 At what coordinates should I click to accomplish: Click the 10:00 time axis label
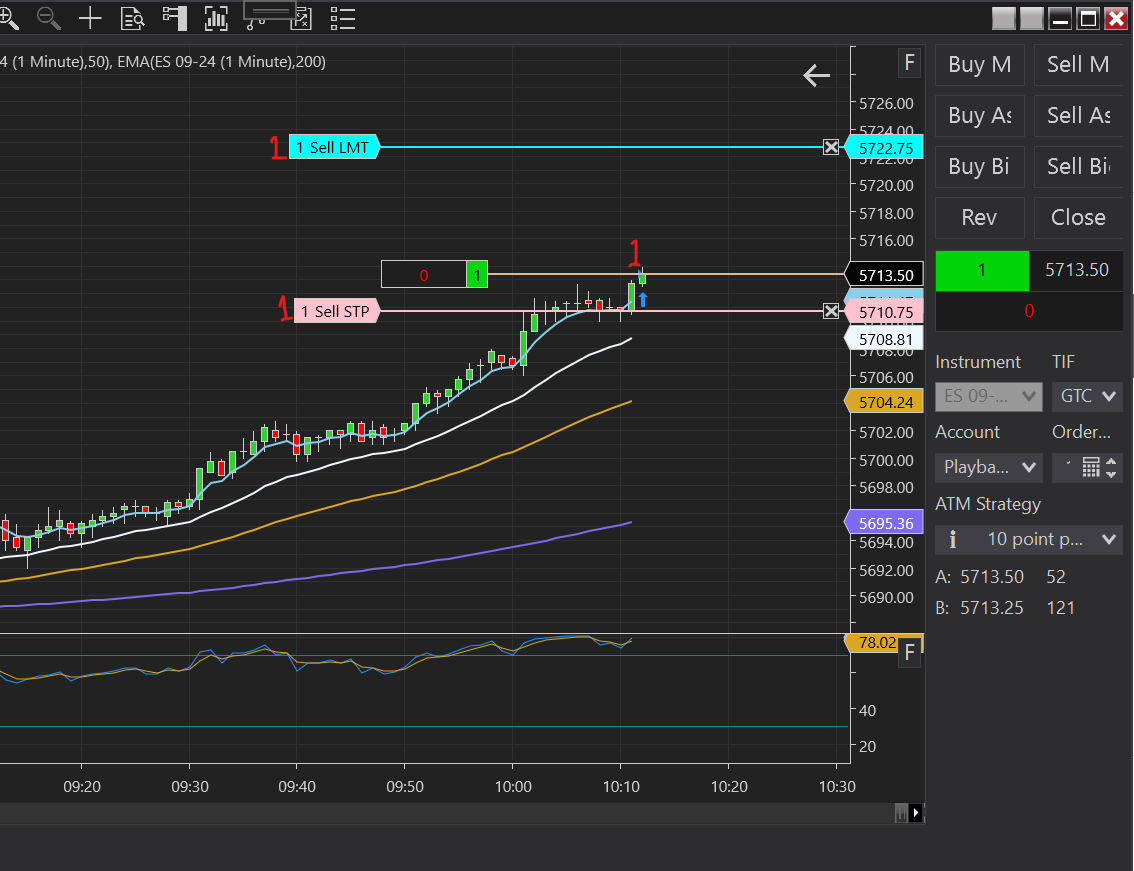point(513,787)
